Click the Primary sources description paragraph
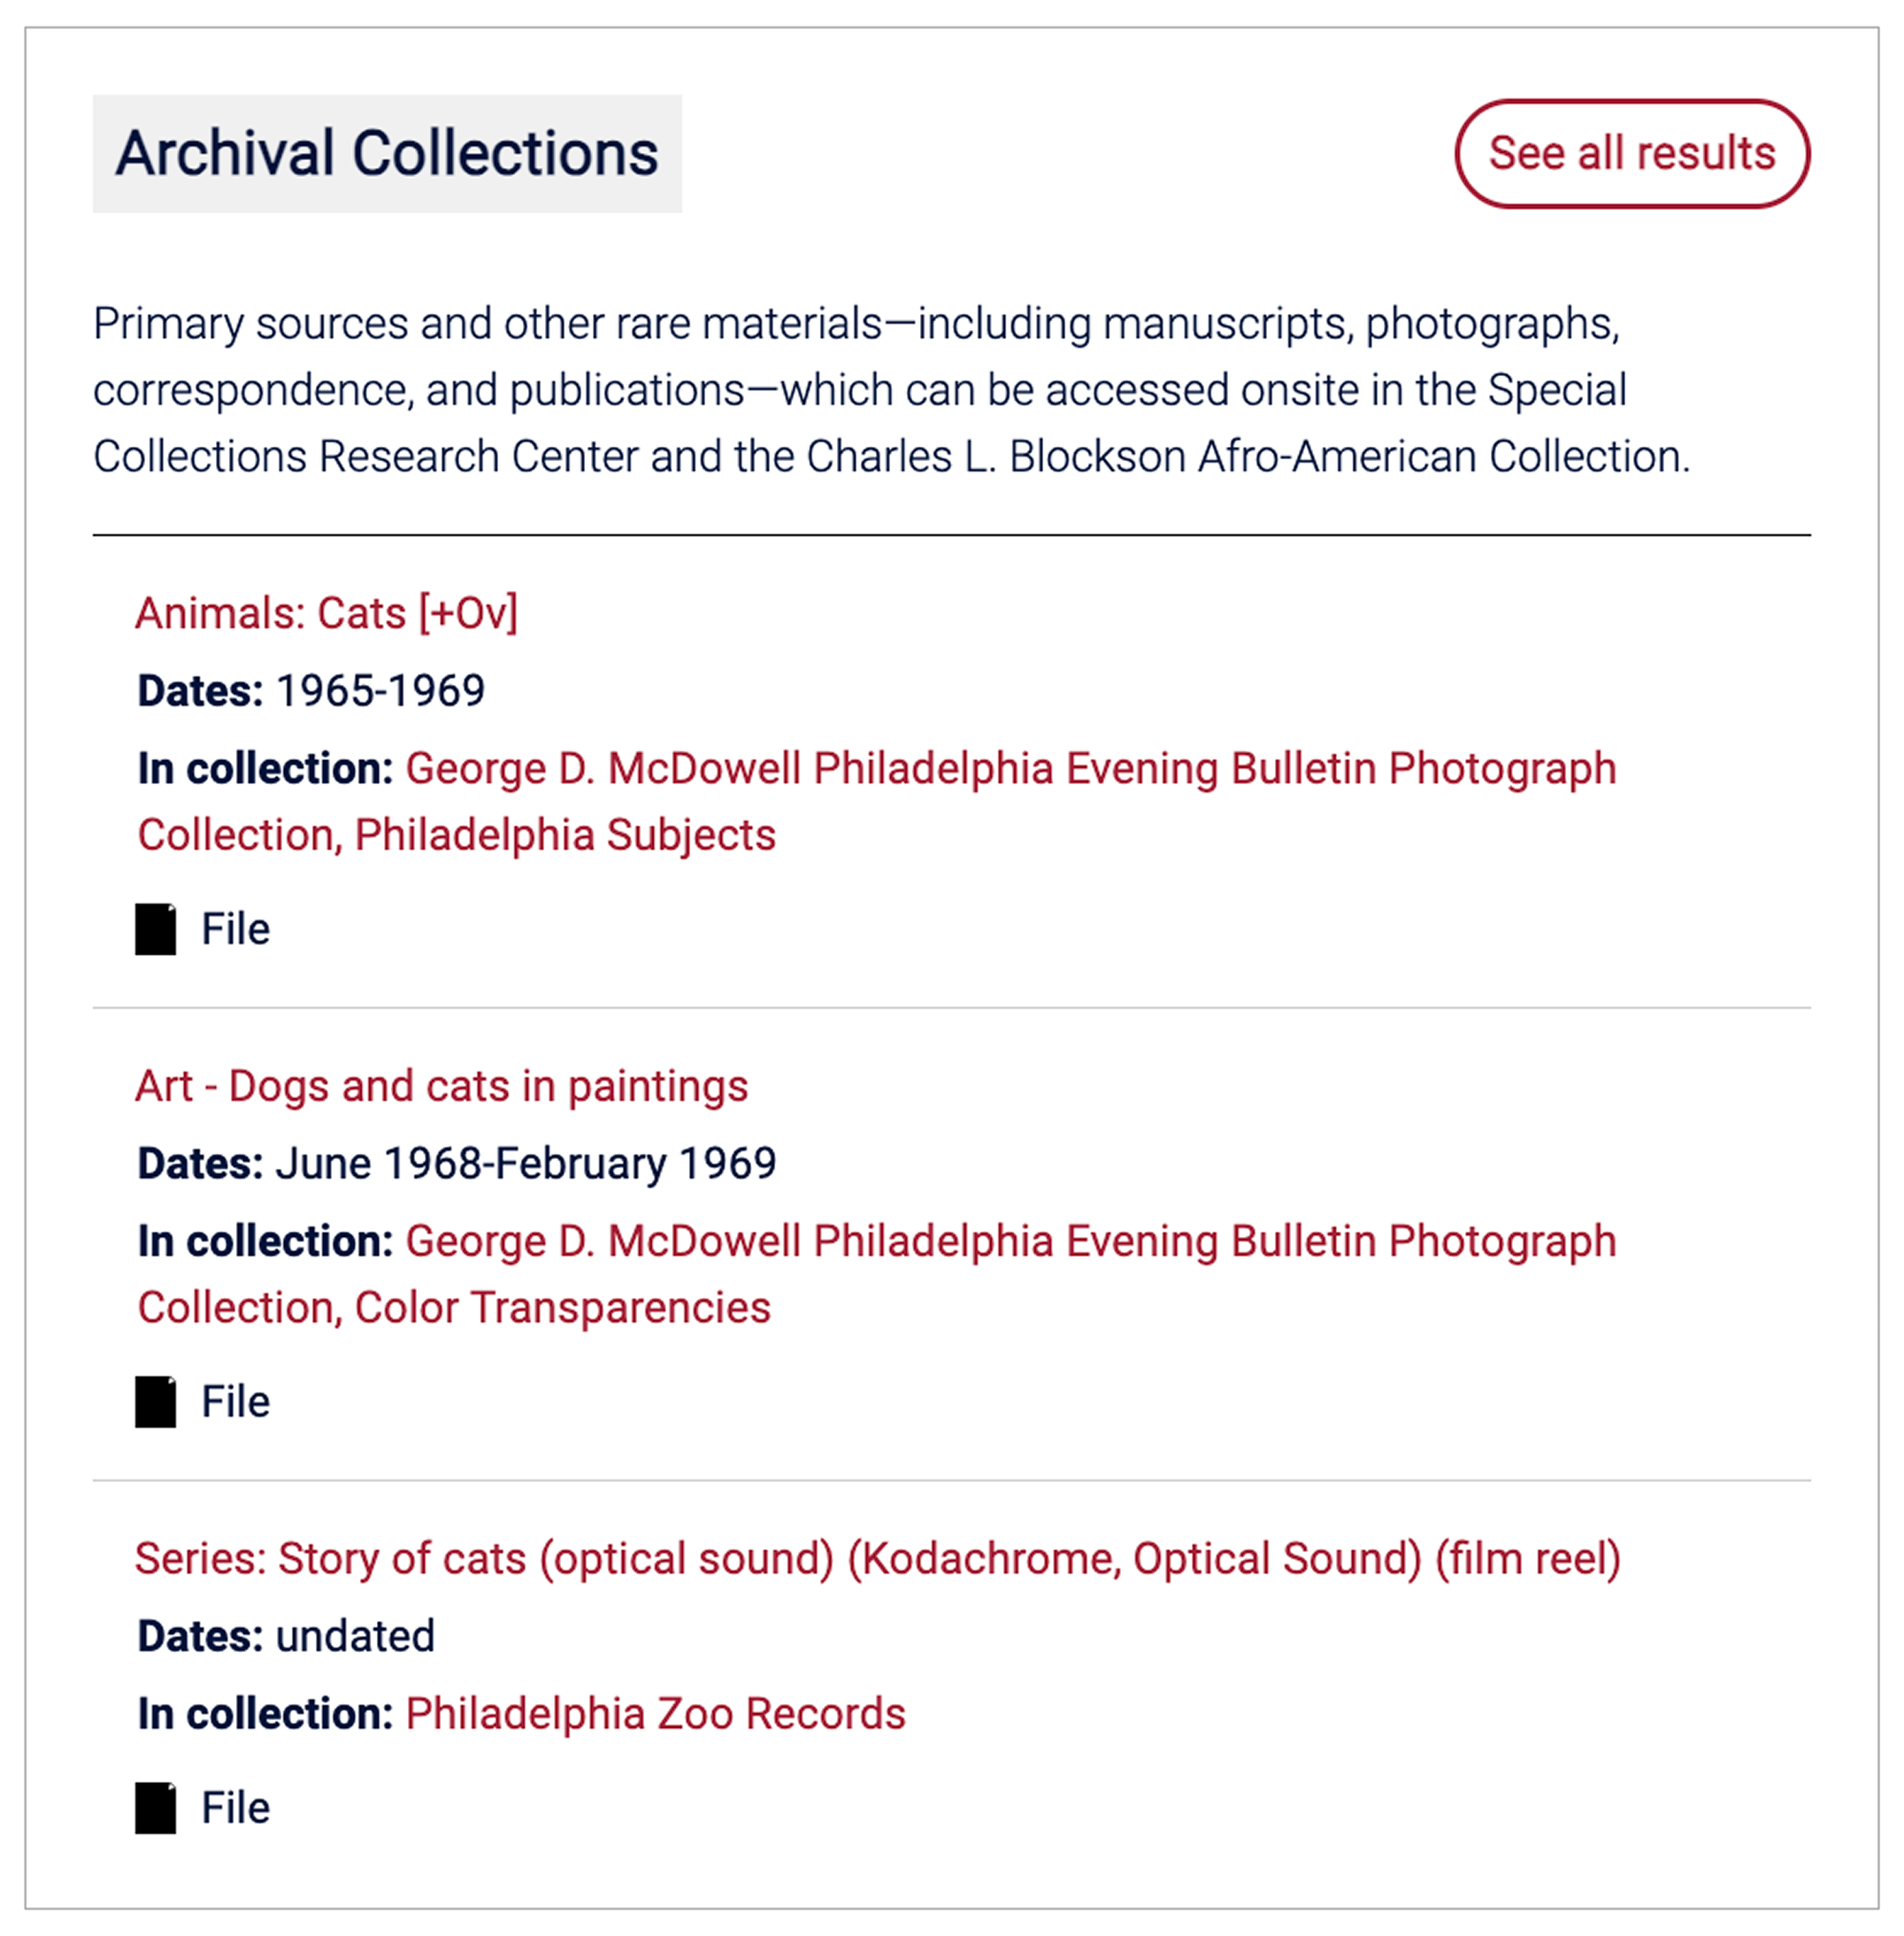This screenshot has width=1904, height=1936. click(x=890, y=390)
